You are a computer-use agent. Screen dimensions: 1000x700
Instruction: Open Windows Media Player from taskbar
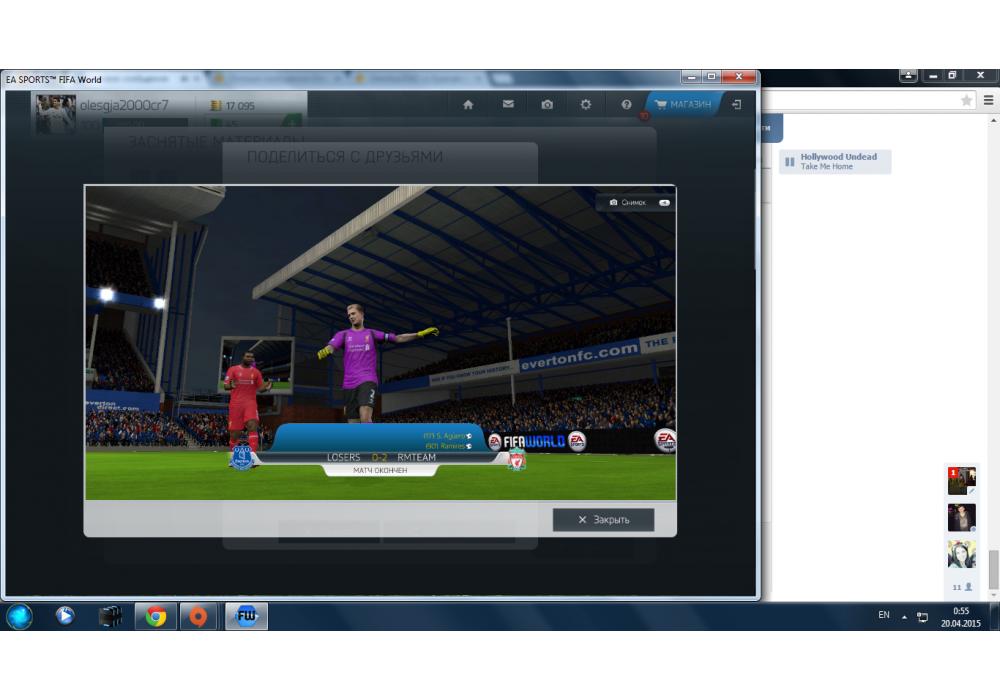point(65,616)
